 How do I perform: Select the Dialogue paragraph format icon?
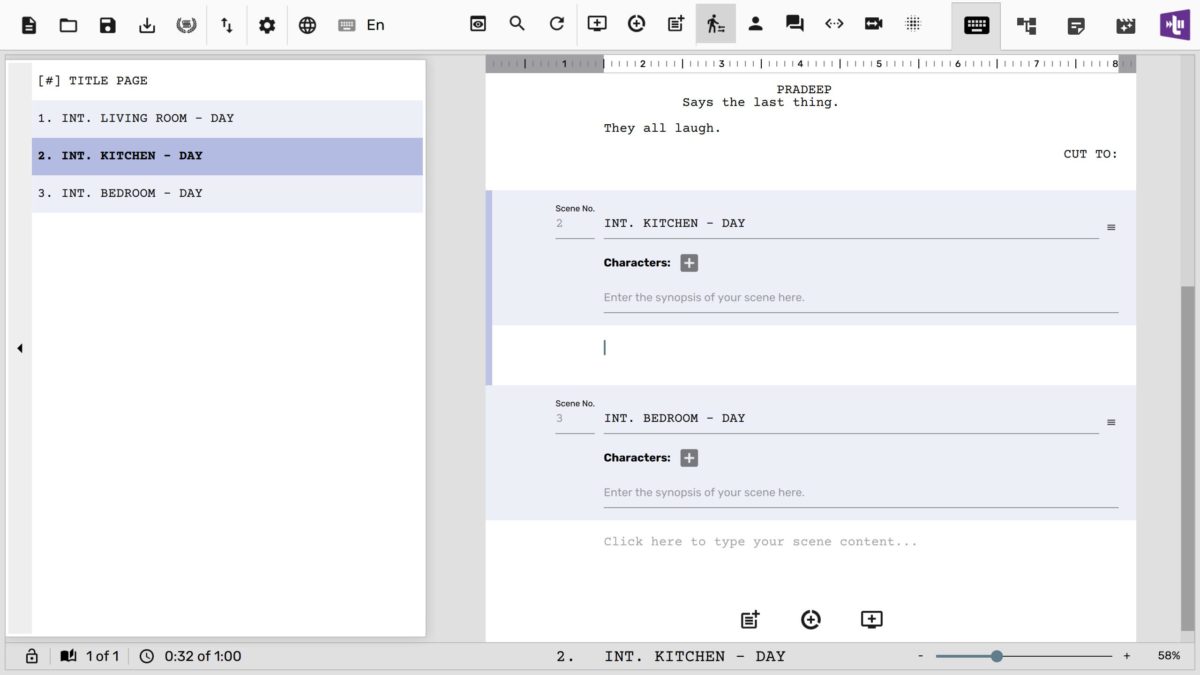pyautogui.click(x=795, y=24)
